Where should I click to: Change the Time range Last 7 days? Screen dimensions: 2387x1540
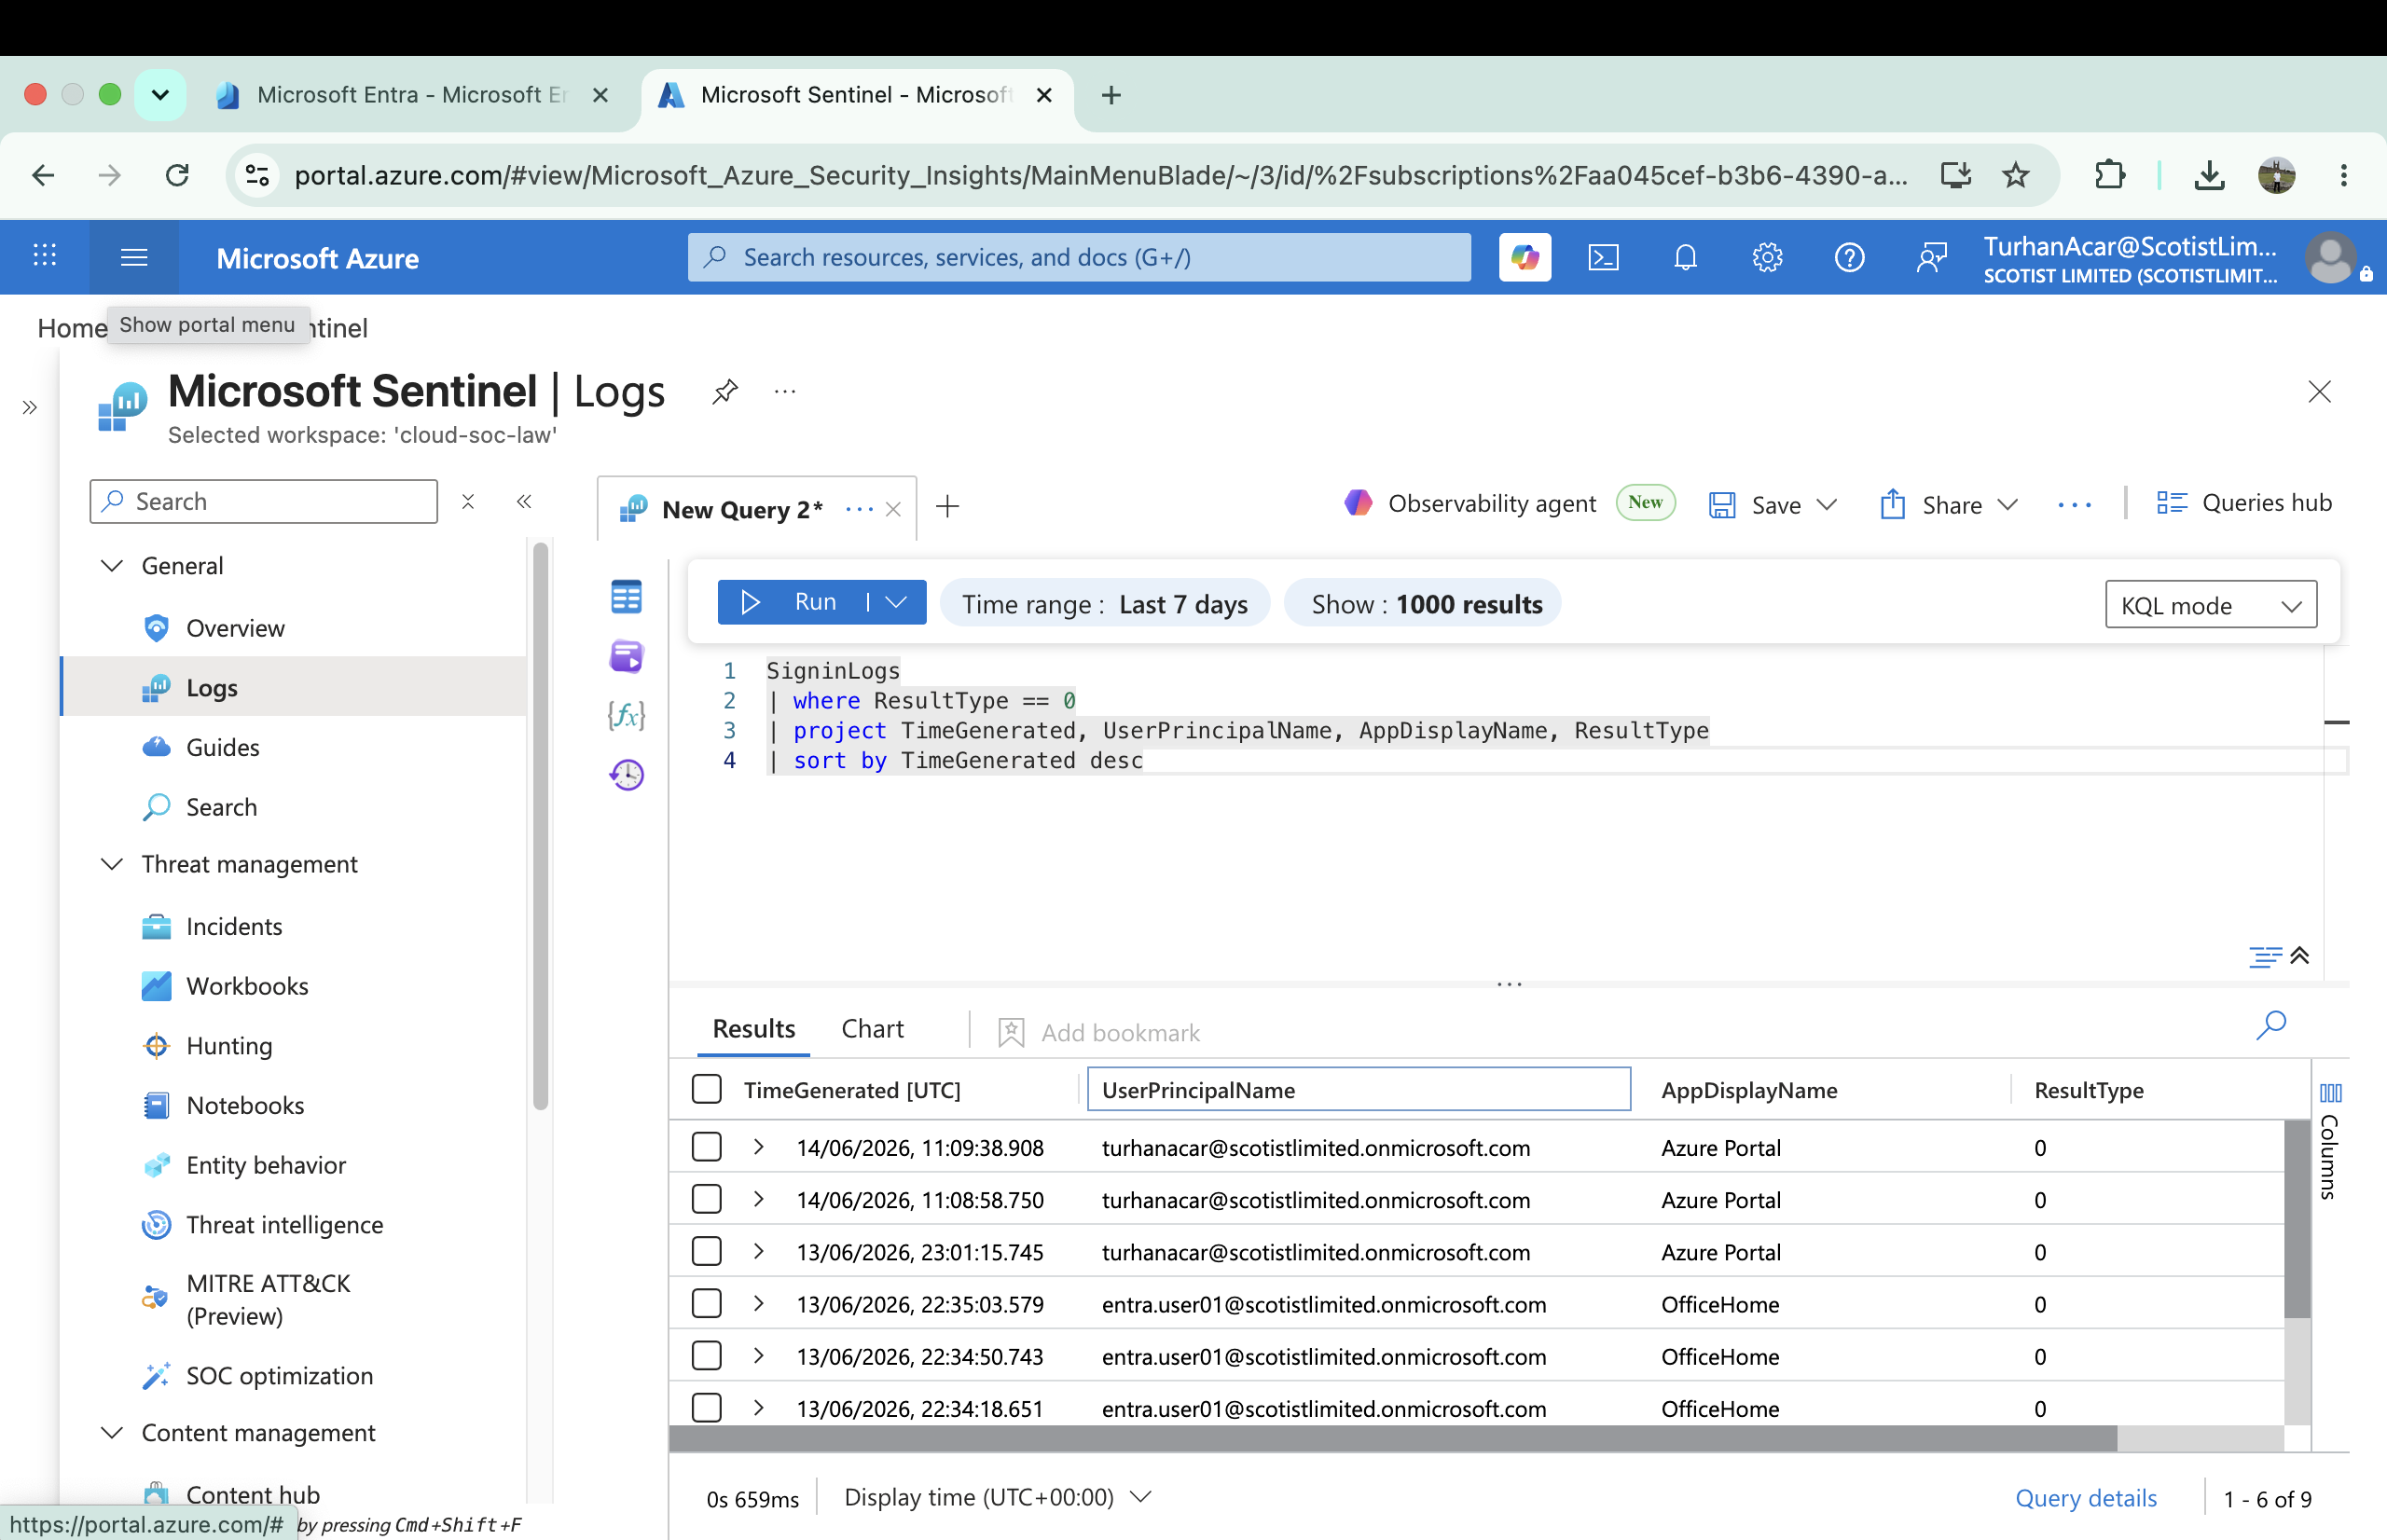[x=1105, y=604]
